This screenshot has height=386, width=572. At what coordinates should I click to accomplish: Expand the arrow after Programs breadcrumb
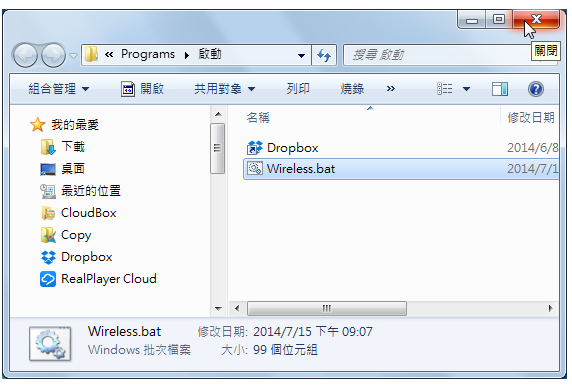pos(187,55)
